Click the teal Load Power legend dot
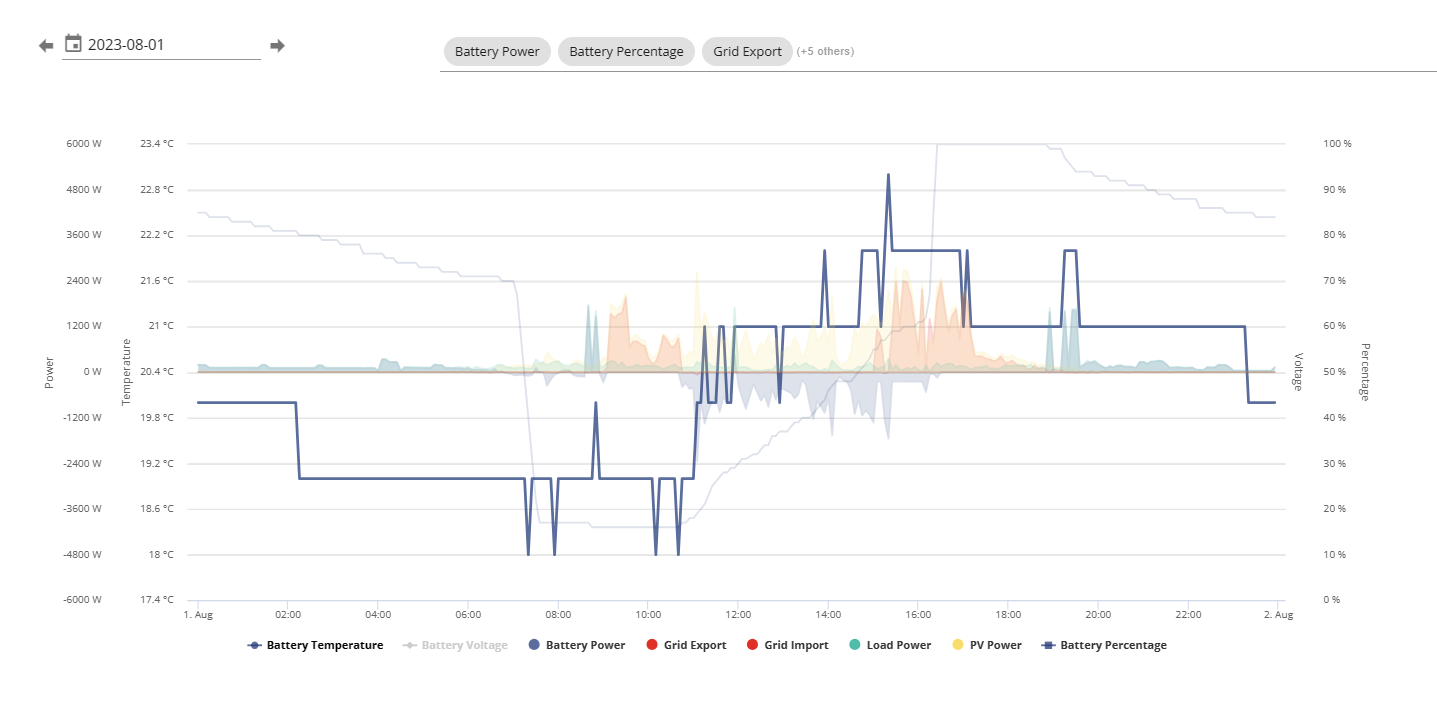This screenshot has width=1437, height=708. point(854,645)
